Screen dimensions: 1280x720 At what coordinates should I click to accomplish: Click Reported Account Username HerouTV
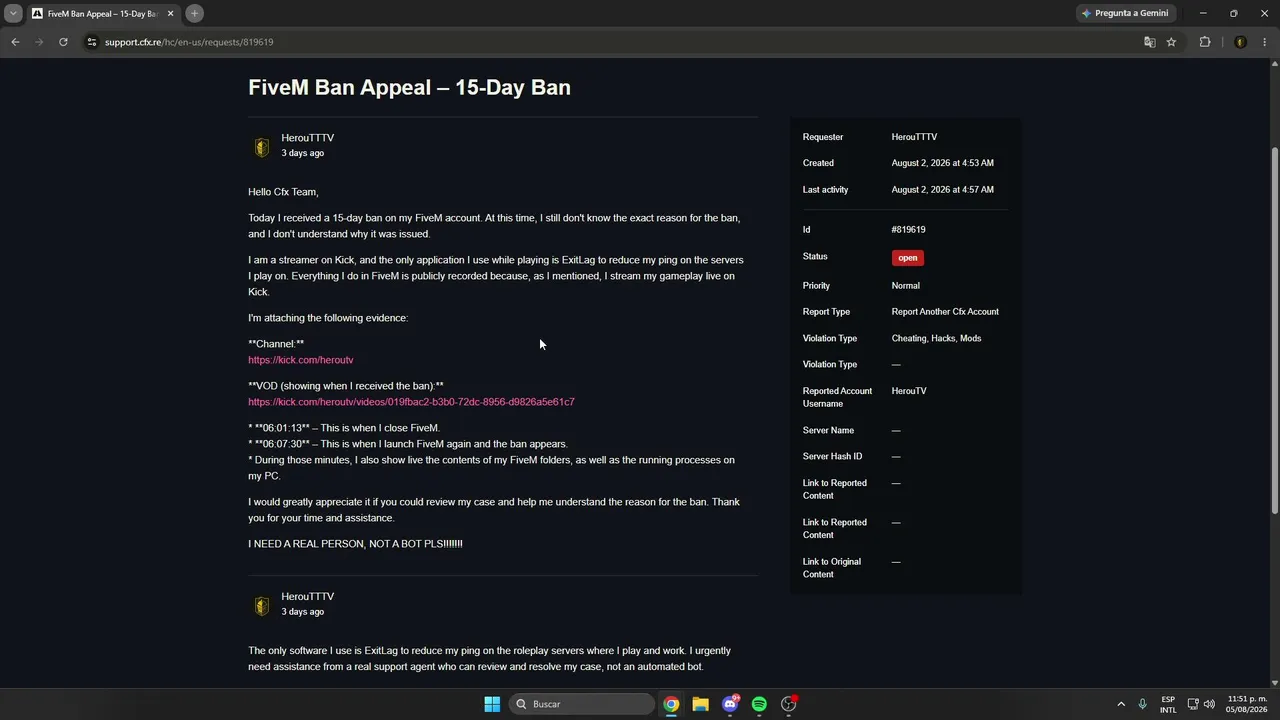tap(909, 391)
